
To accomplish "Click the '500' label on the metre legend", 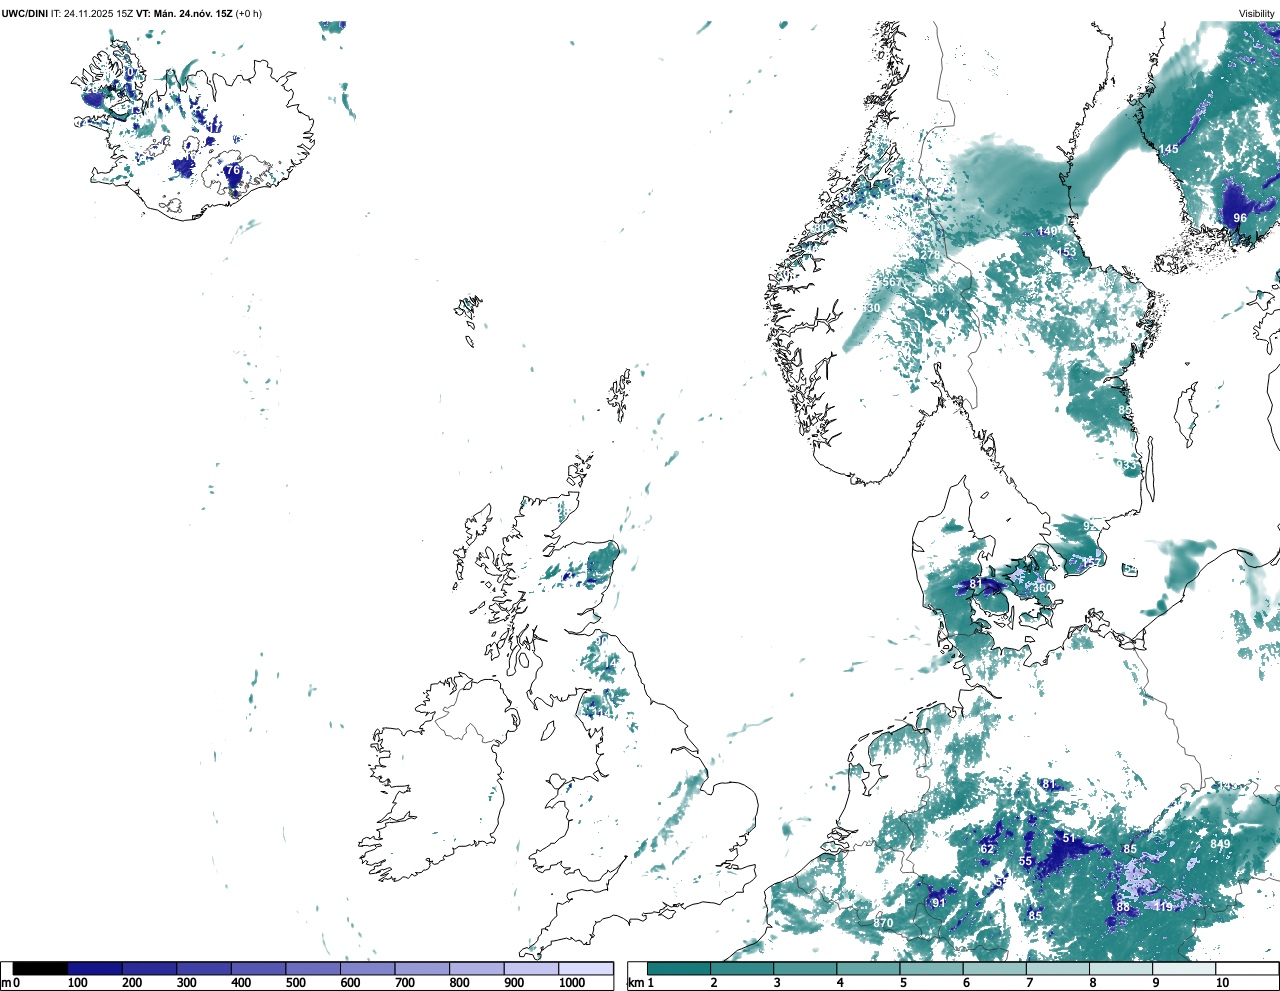I will coord(295,983).
